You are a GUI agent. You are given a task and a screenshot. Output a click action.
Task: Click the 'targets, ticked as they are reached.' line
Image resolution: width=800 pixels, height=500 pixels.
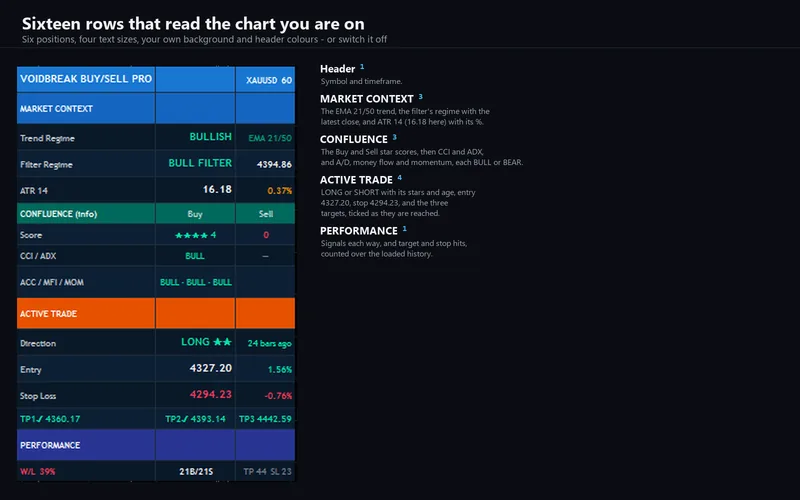[380, 214]
